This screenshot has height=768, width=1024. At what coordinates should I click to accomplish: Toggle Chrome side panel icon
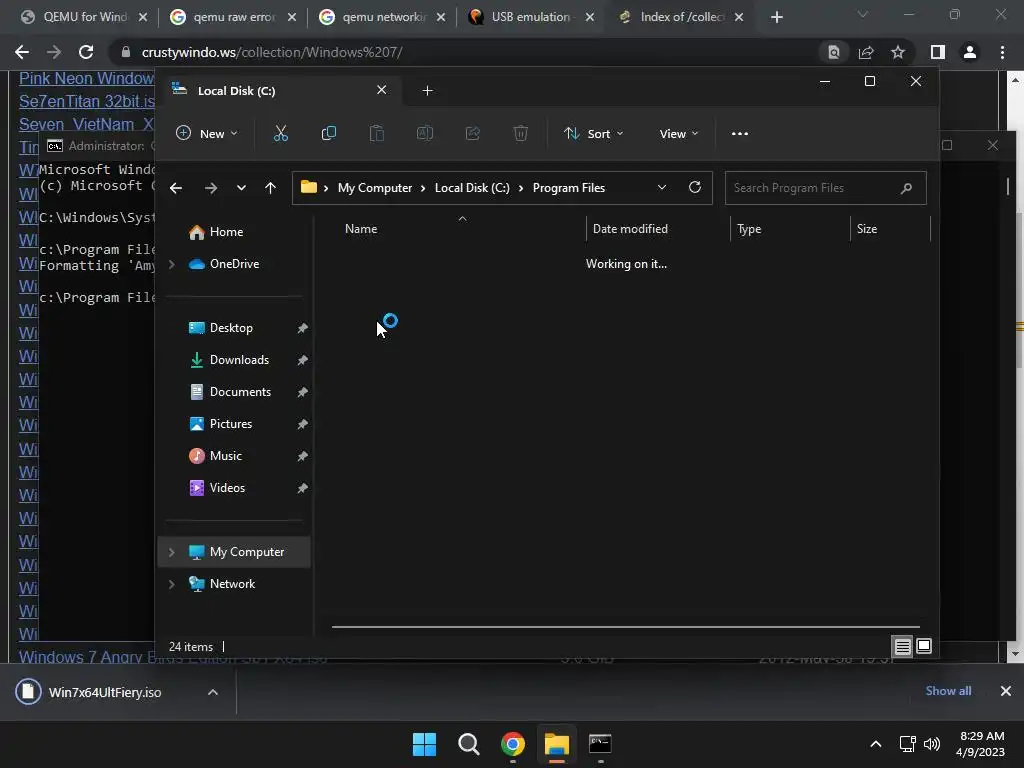point(938,52)
